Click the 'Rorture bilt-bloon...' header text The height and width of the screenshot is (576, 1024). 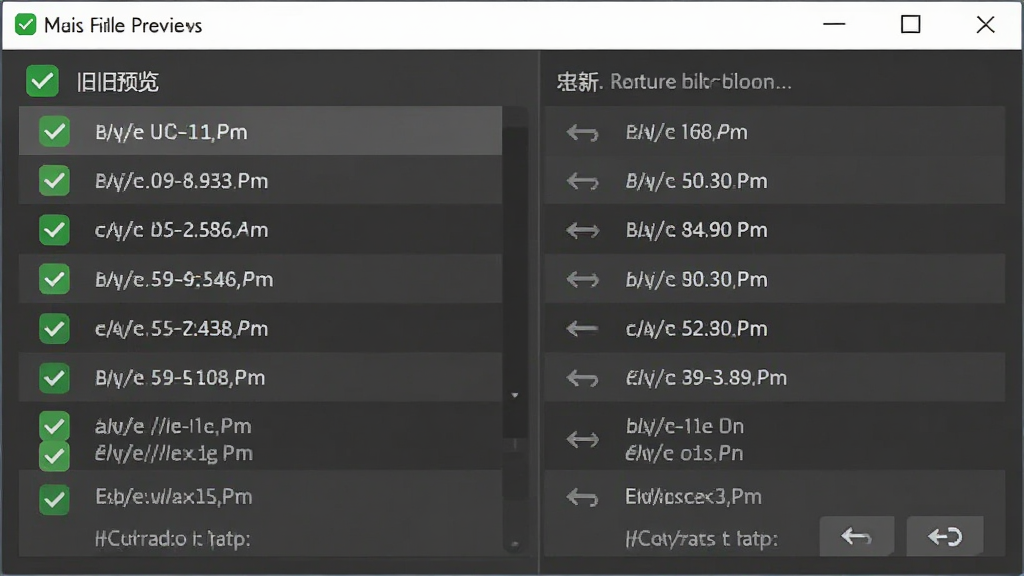click(x=701, y=82)
